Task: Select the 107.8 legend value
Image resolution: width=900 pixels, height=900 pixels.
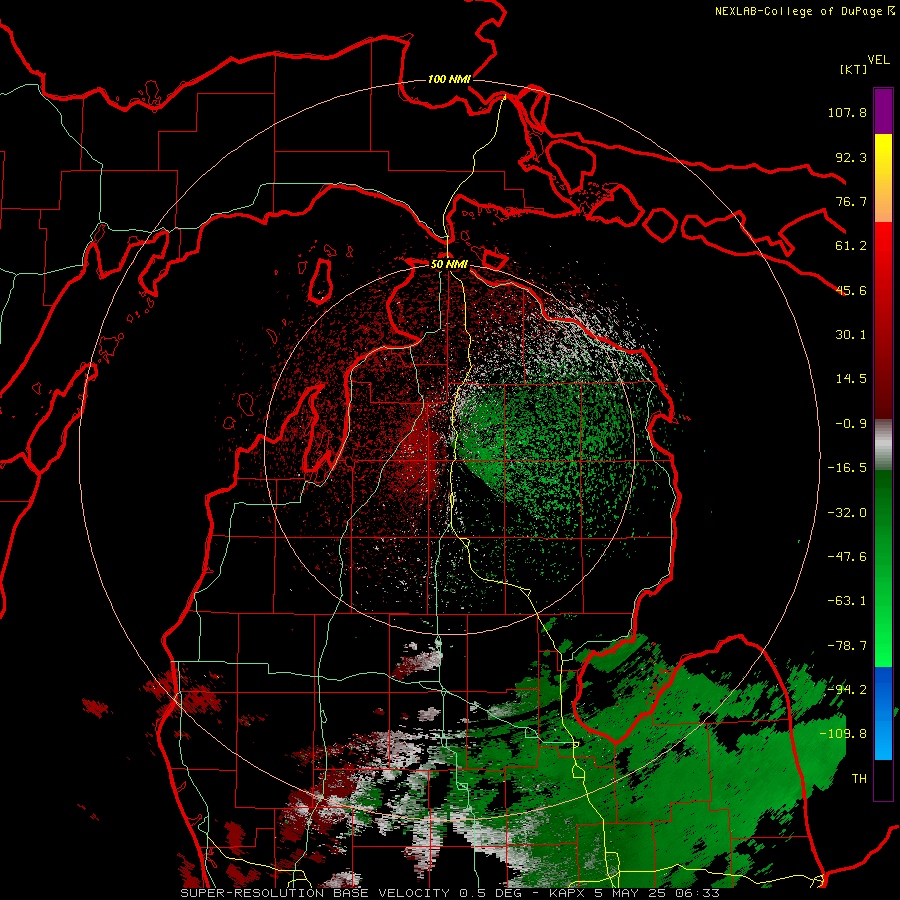Action: pyautogui.click(x=847, y=112)
